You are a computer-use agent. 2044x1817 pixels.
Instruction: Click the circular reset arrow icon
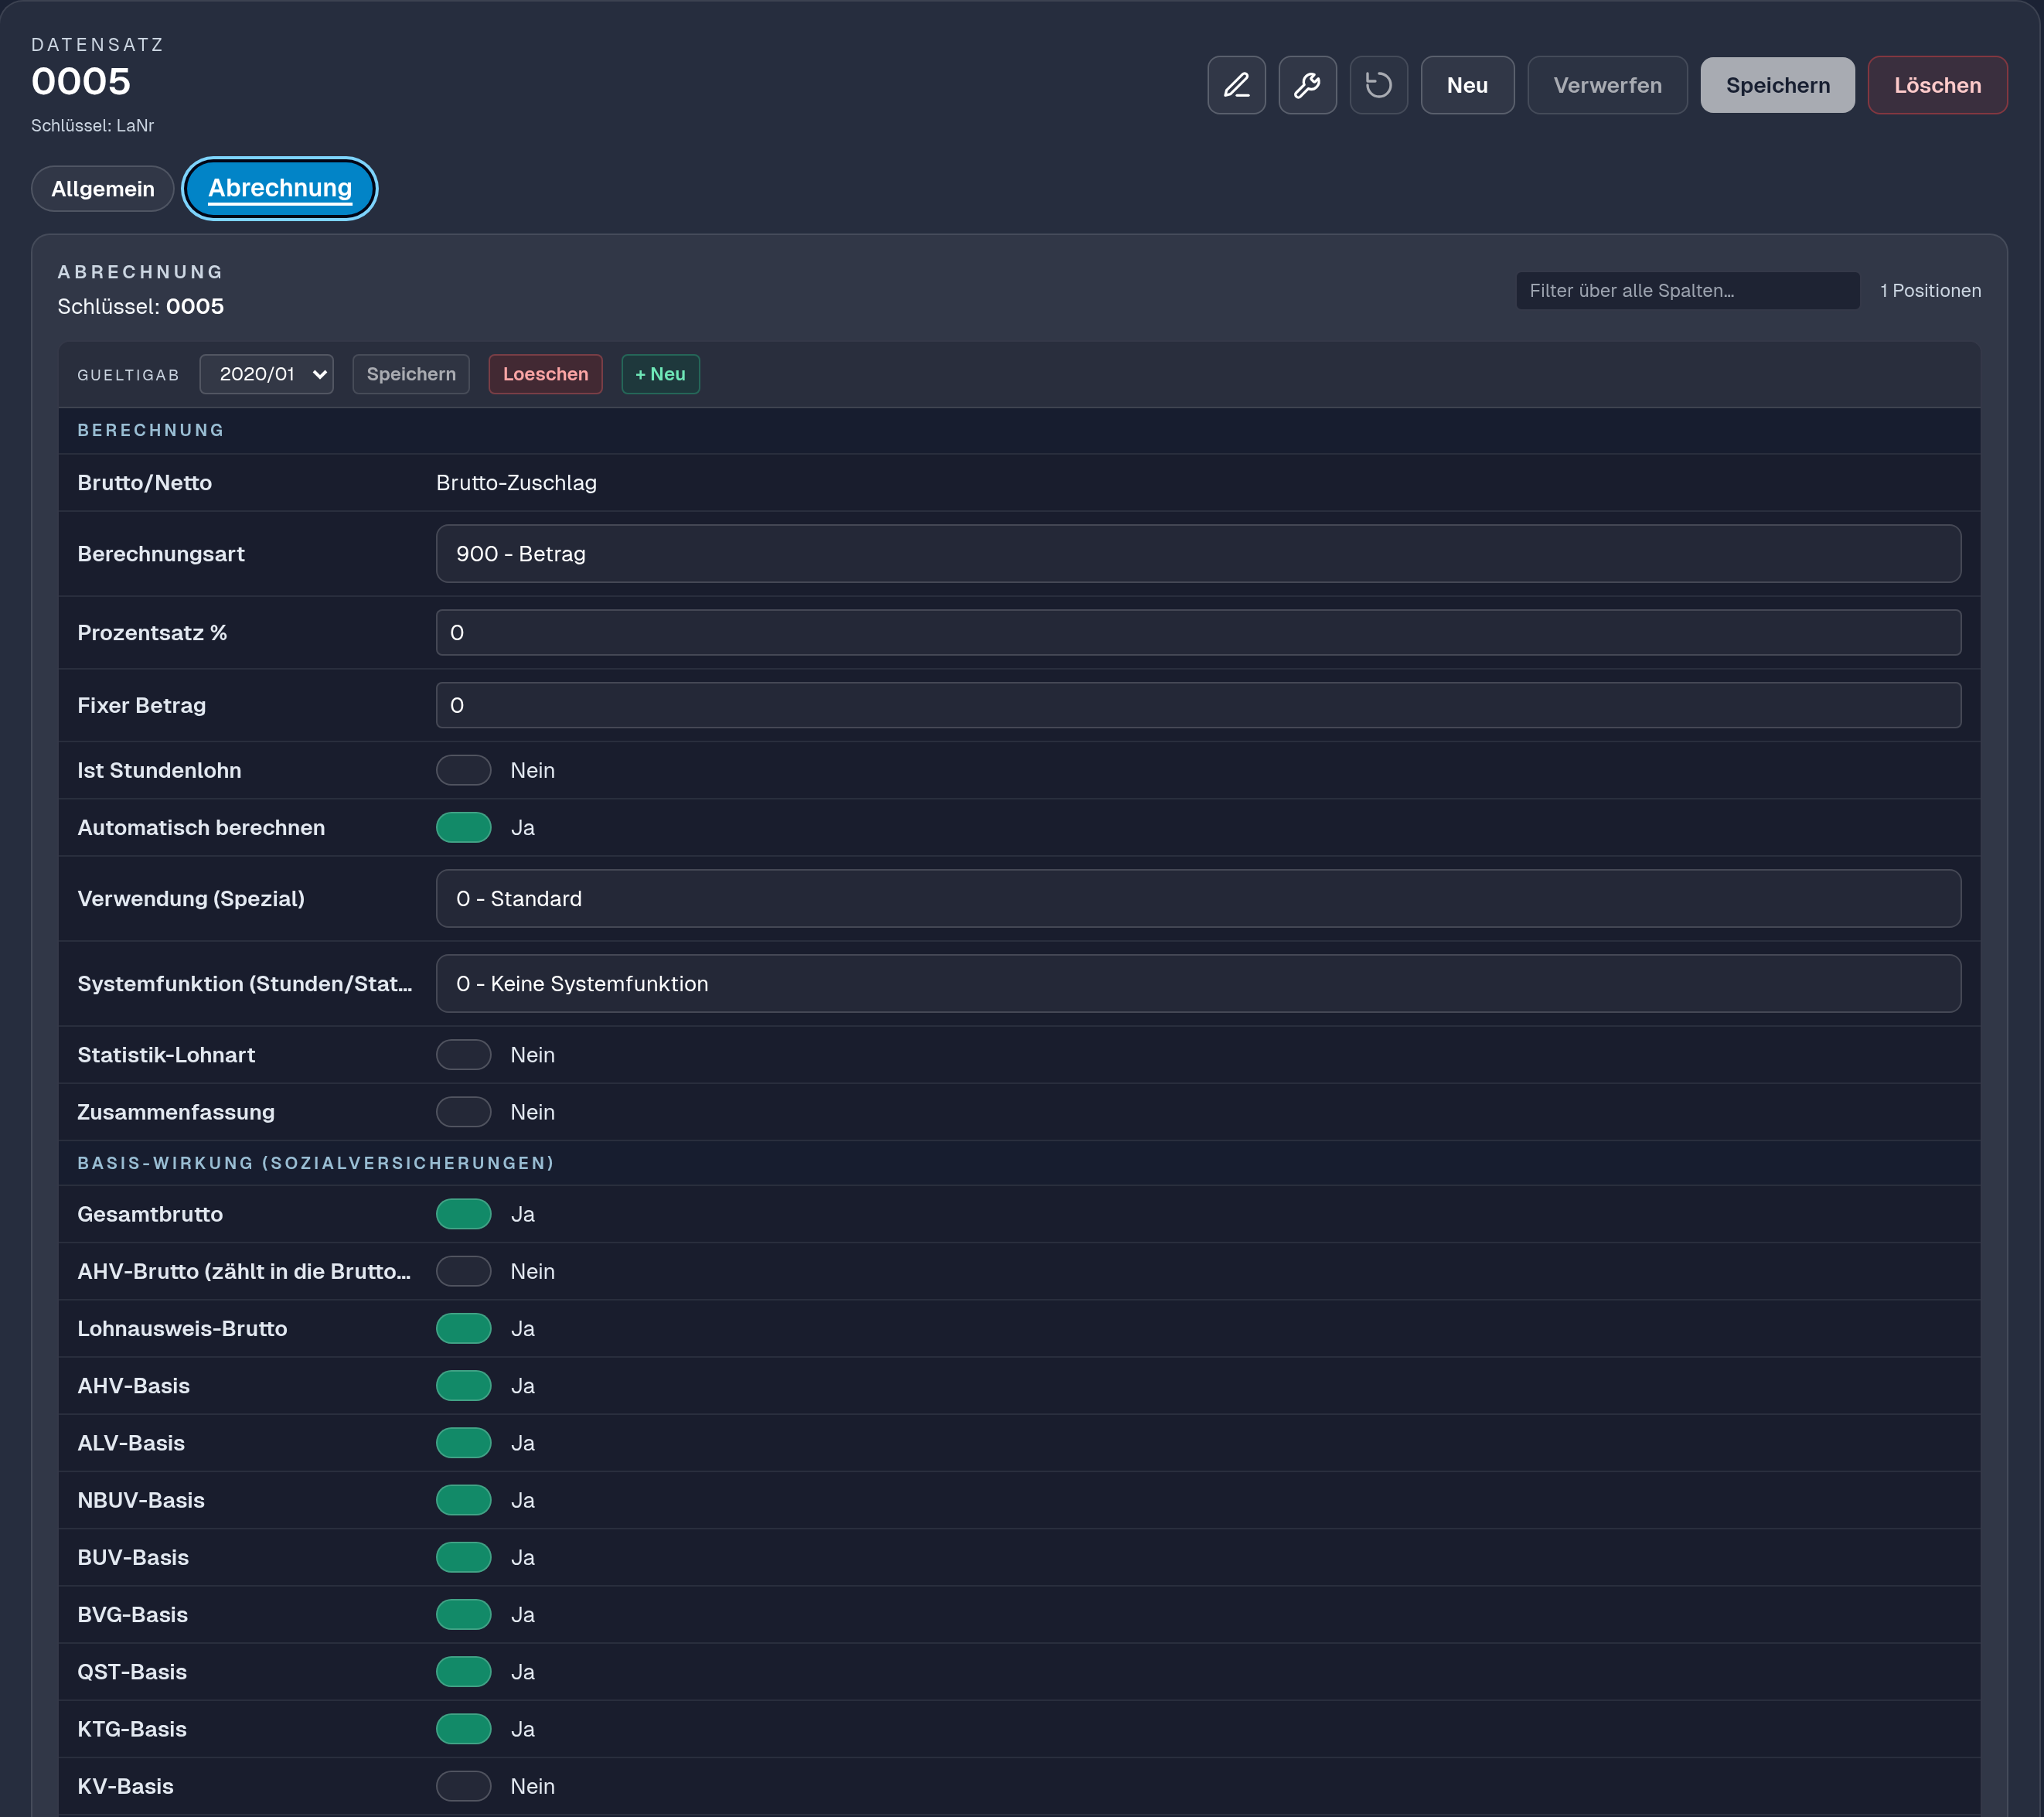(1378, 85)
